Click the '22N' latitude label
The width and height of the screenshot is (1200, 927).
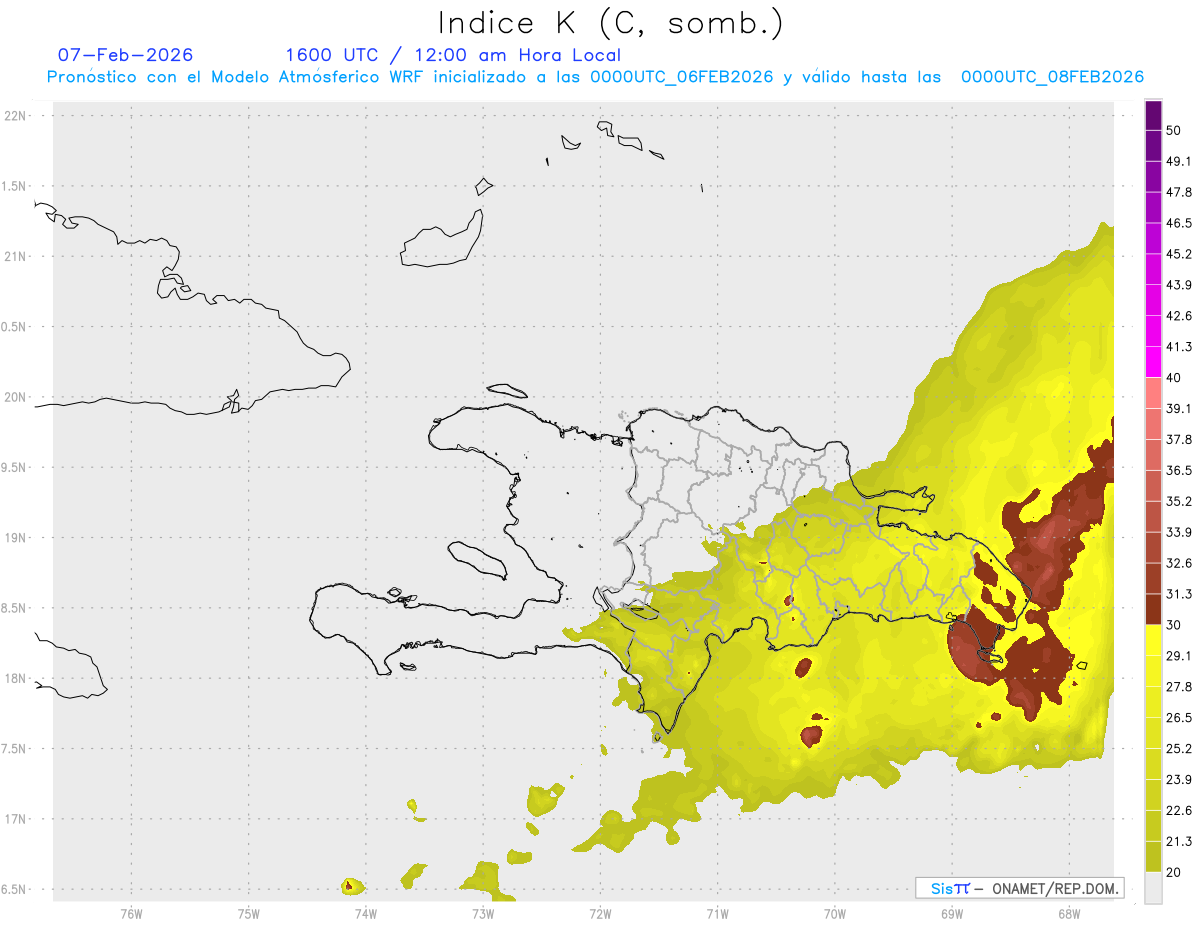tap(15, 116)
